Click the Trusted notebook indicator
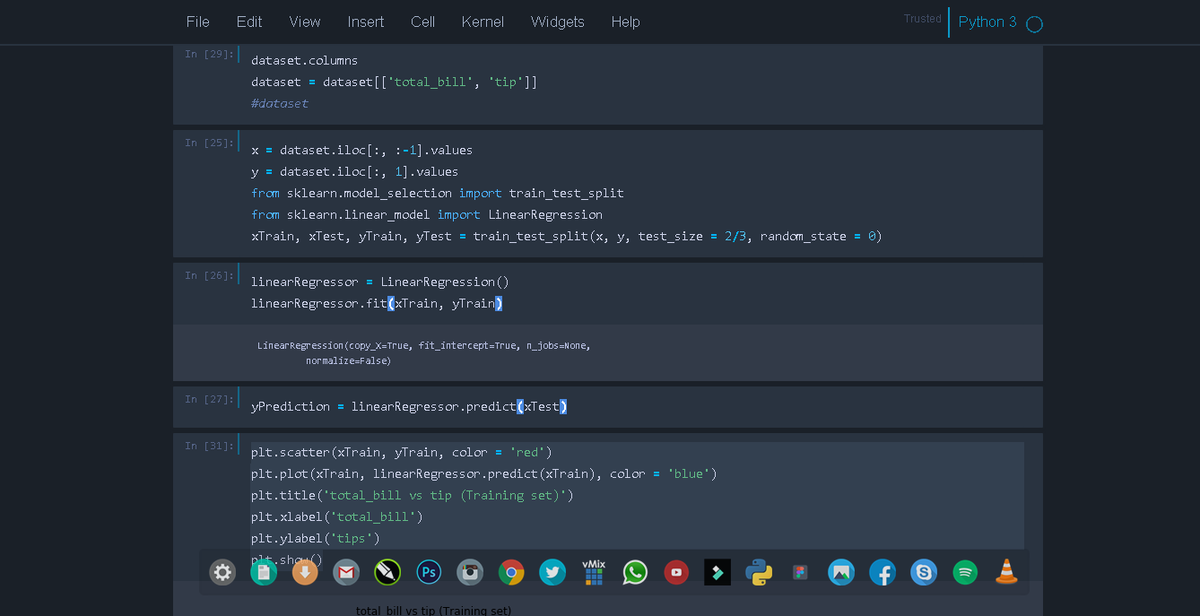 (922, 19)
